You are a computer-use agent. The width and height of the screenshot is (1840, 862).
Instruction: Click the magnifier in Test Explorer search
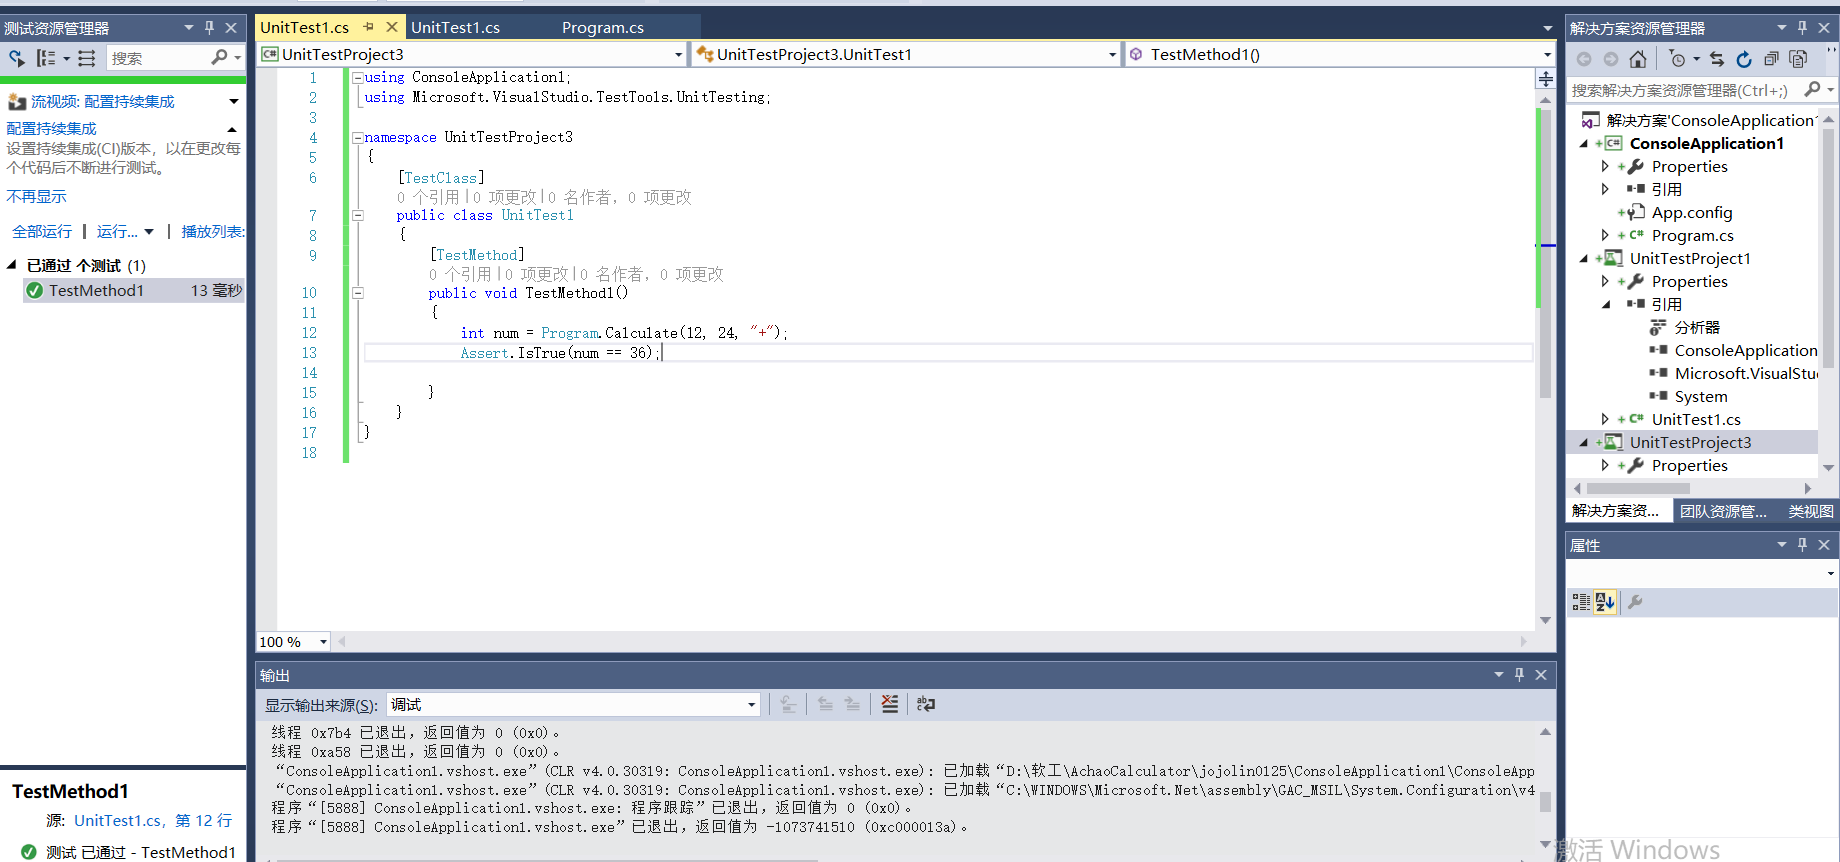(x=220, y=58)
